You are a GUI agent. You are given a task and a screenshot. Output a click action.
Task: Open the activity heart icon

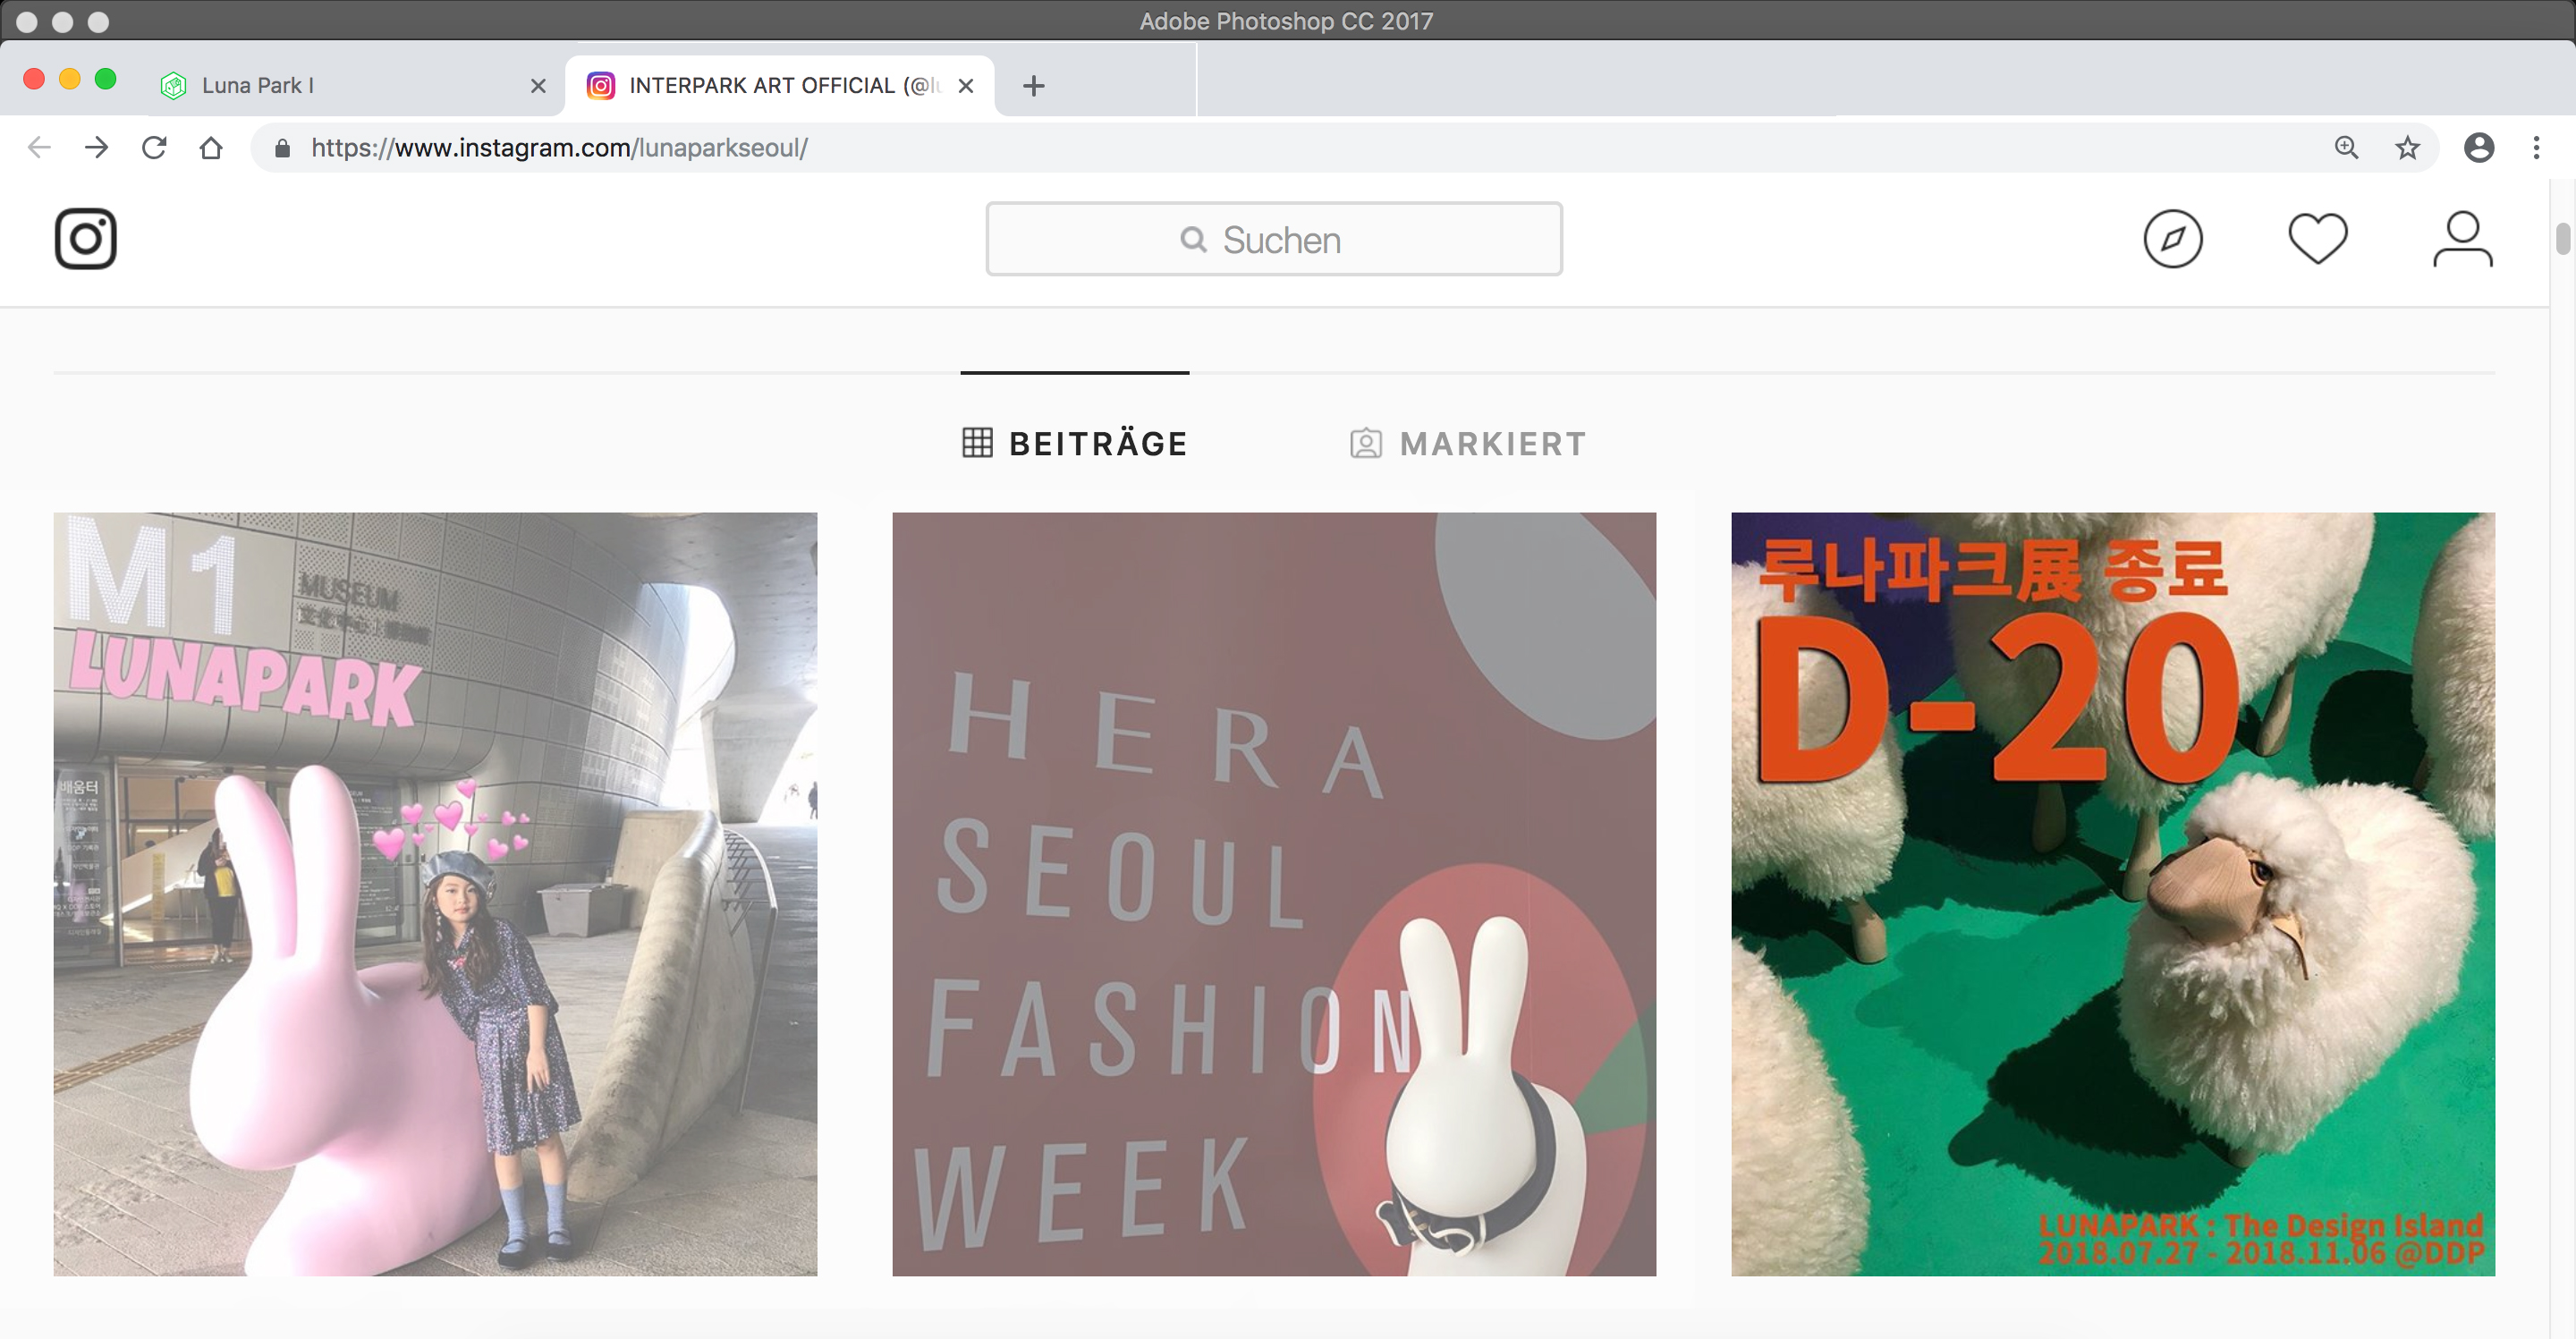coord(2318,239)
